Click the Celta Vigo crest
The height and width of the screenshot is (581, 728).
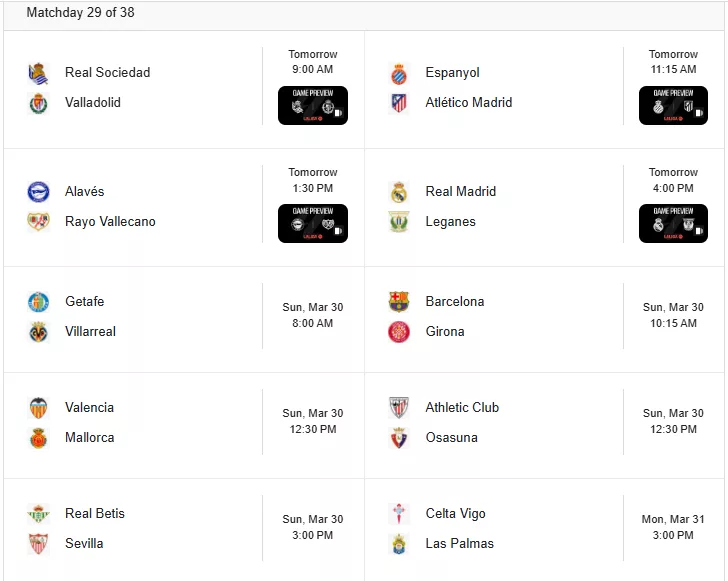tap(399, 513)
